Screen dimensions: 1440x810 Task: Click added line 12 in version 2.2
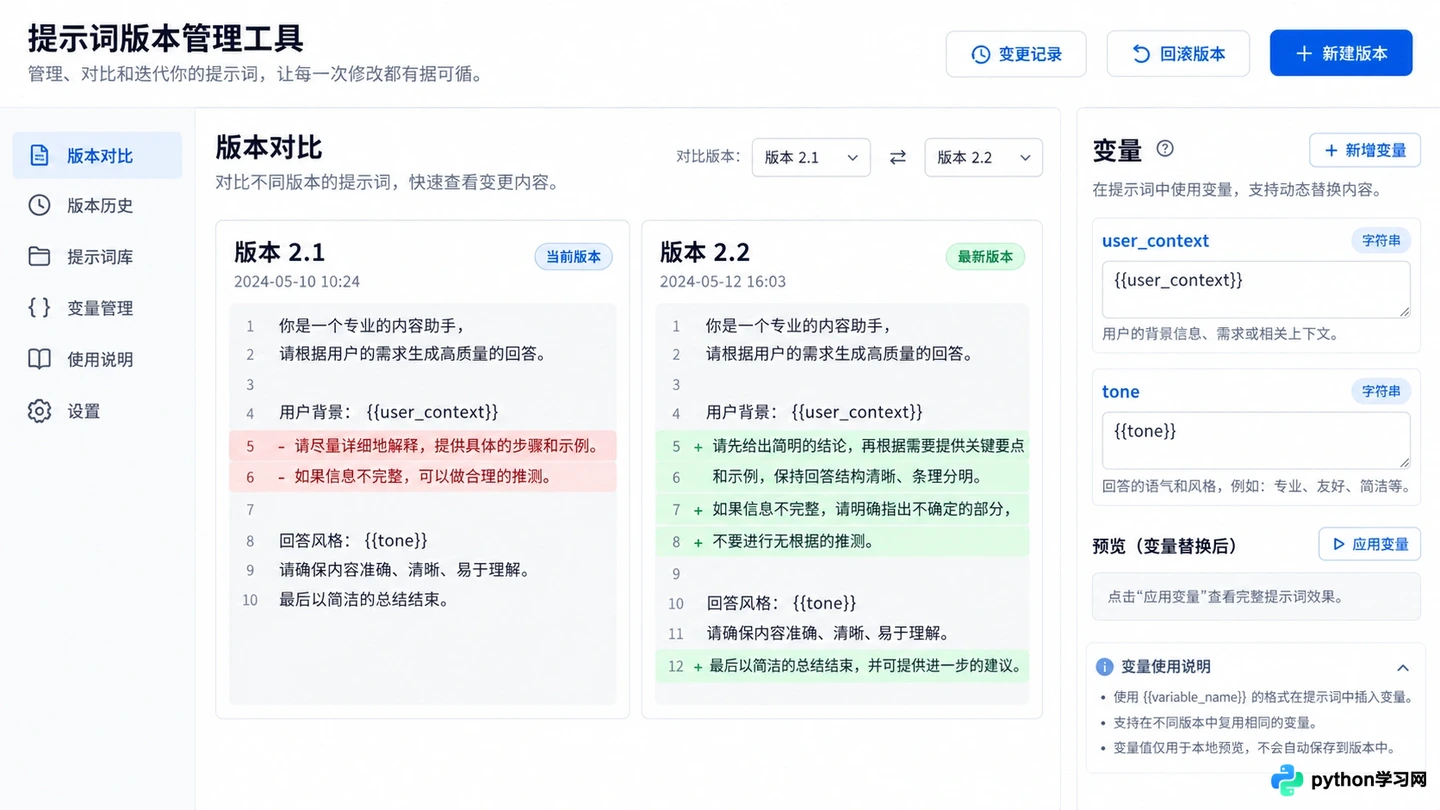pyautogui.click(x=842, y=666)
